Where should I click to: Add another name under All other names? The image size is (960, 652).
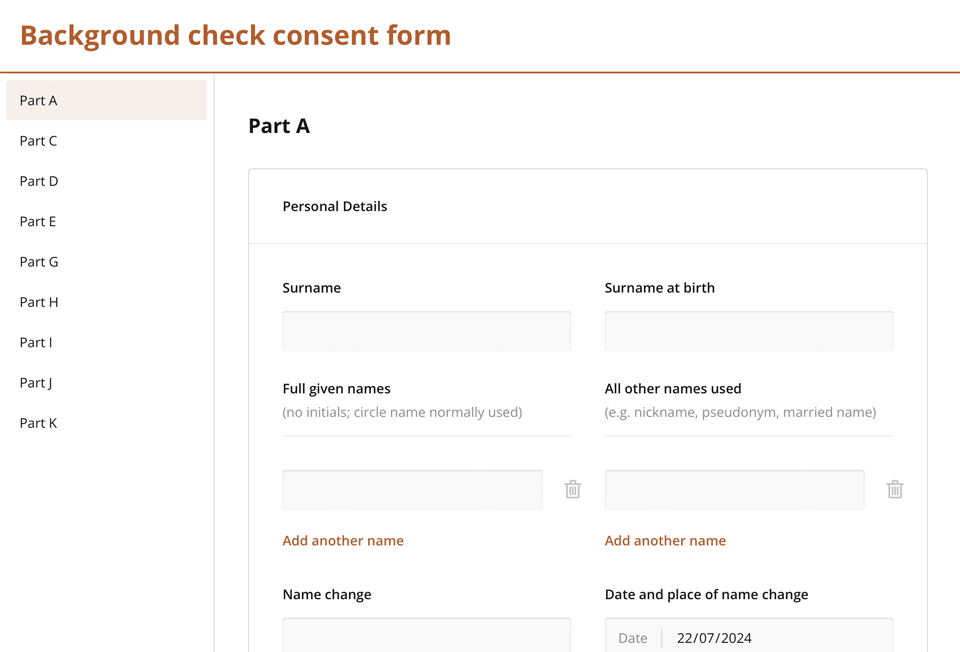665,541
